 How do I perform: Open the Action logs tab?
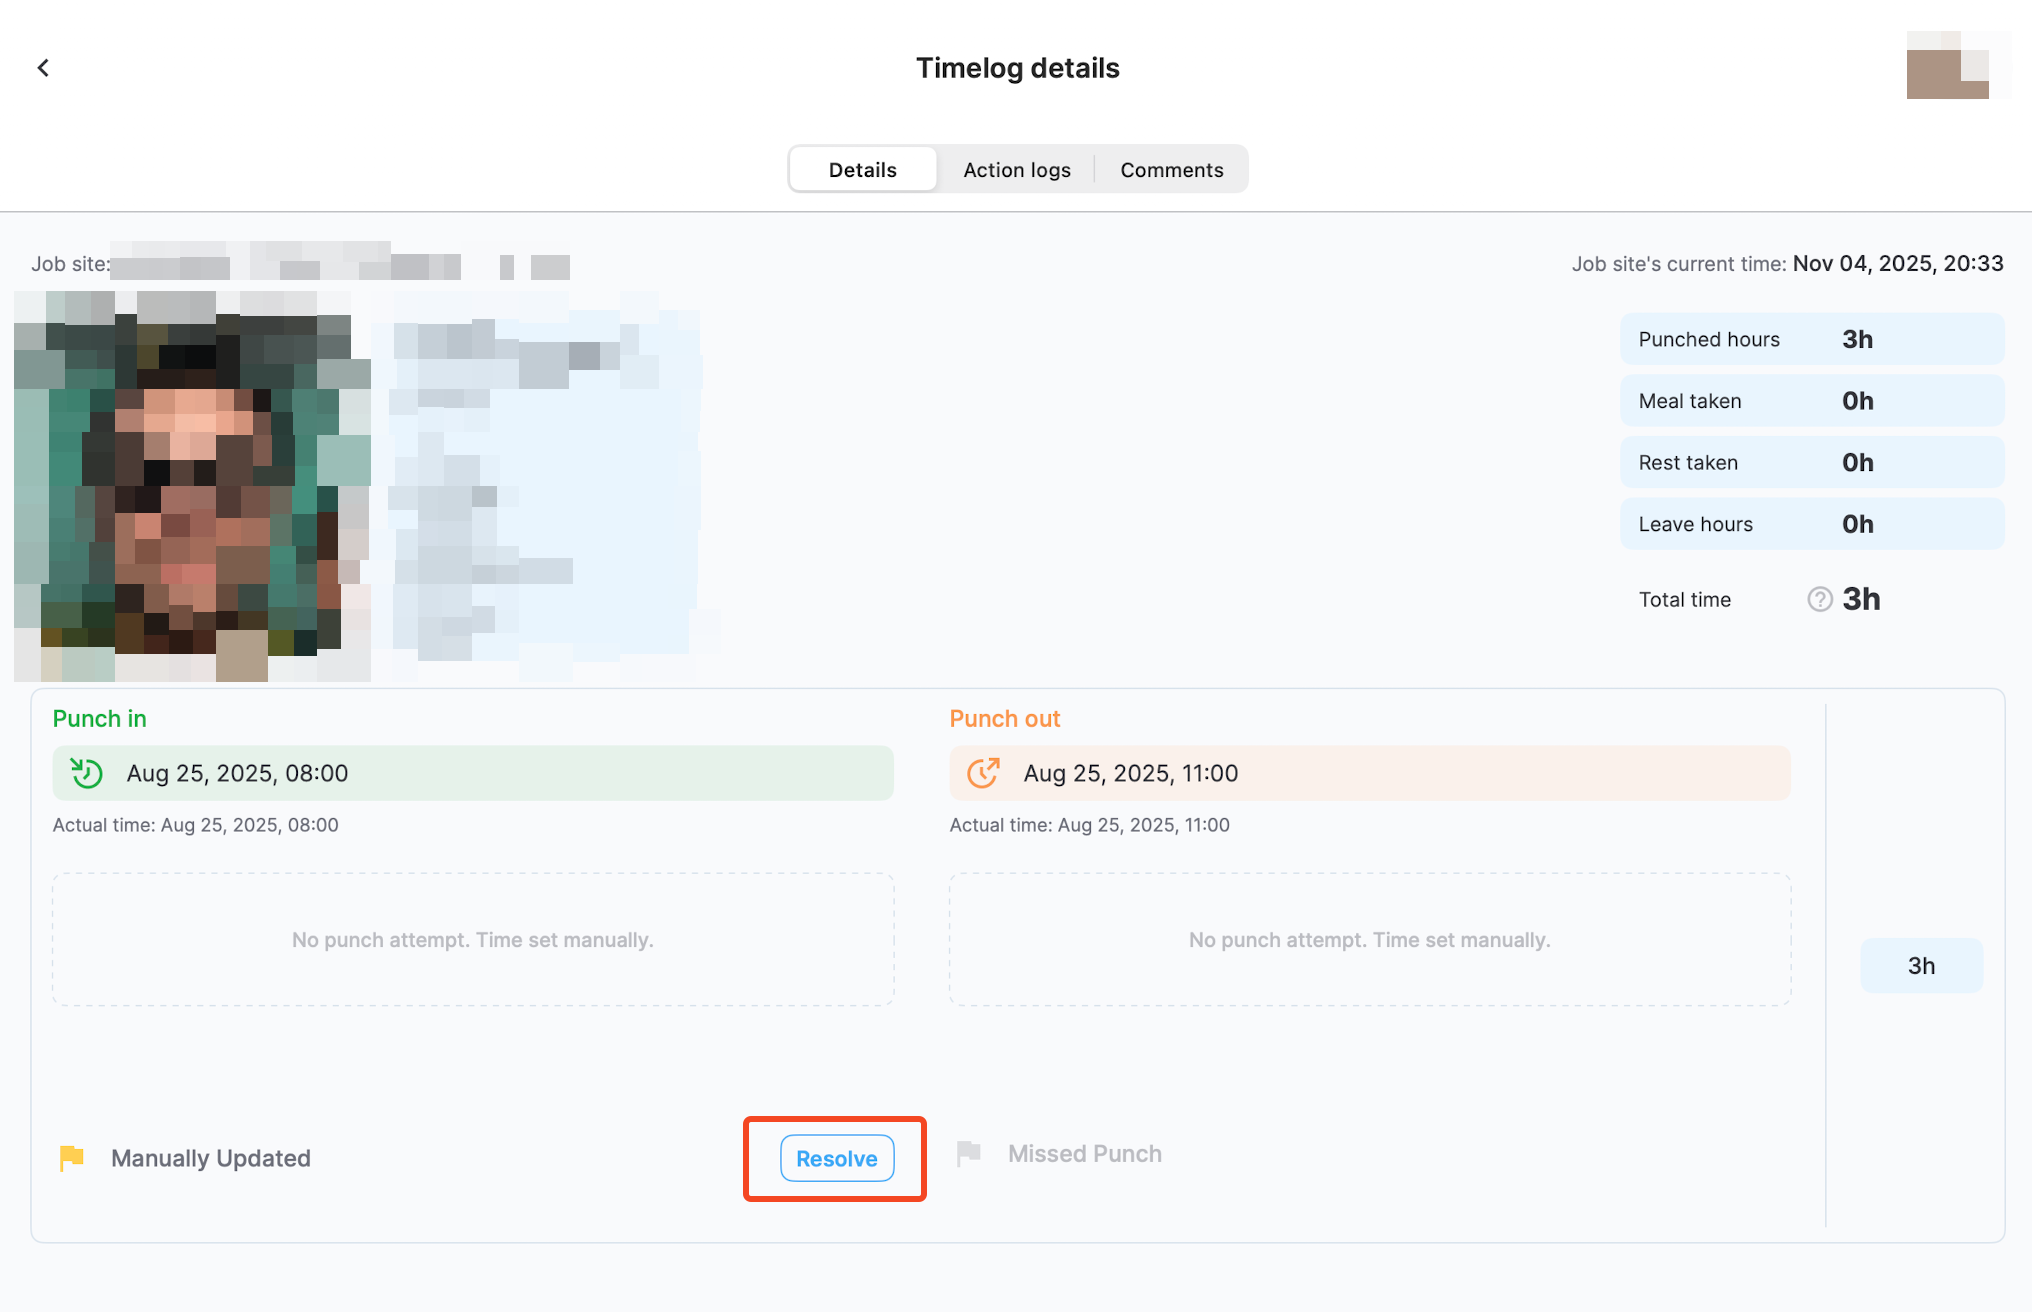point(1016,170)
